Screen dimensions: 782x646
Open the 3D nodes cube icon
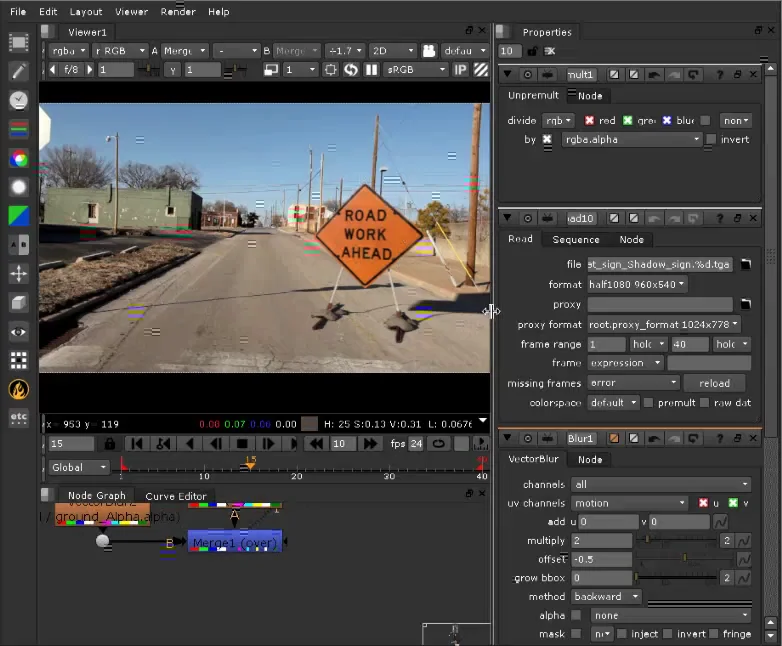[18, 302]
